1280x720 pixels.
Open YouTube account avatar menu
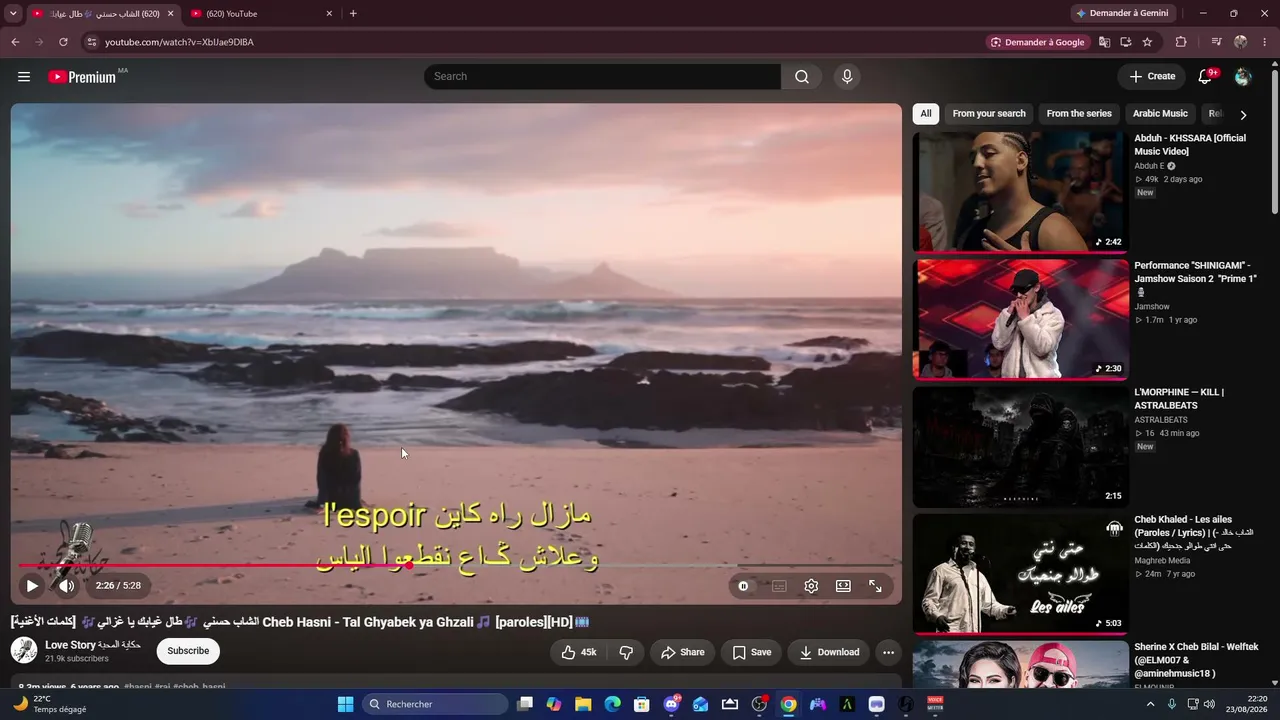[1243, 77]
